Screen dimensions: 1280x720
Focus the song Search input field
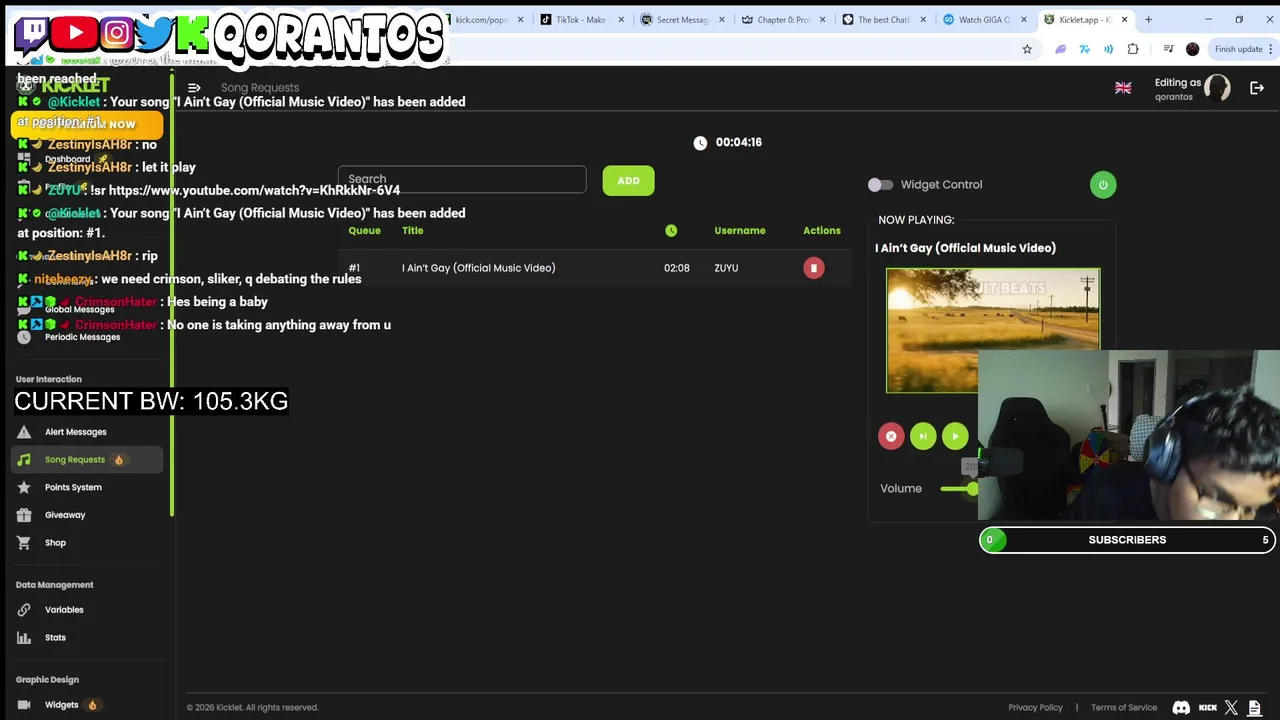pyautogui.click(x=462, y=179)
